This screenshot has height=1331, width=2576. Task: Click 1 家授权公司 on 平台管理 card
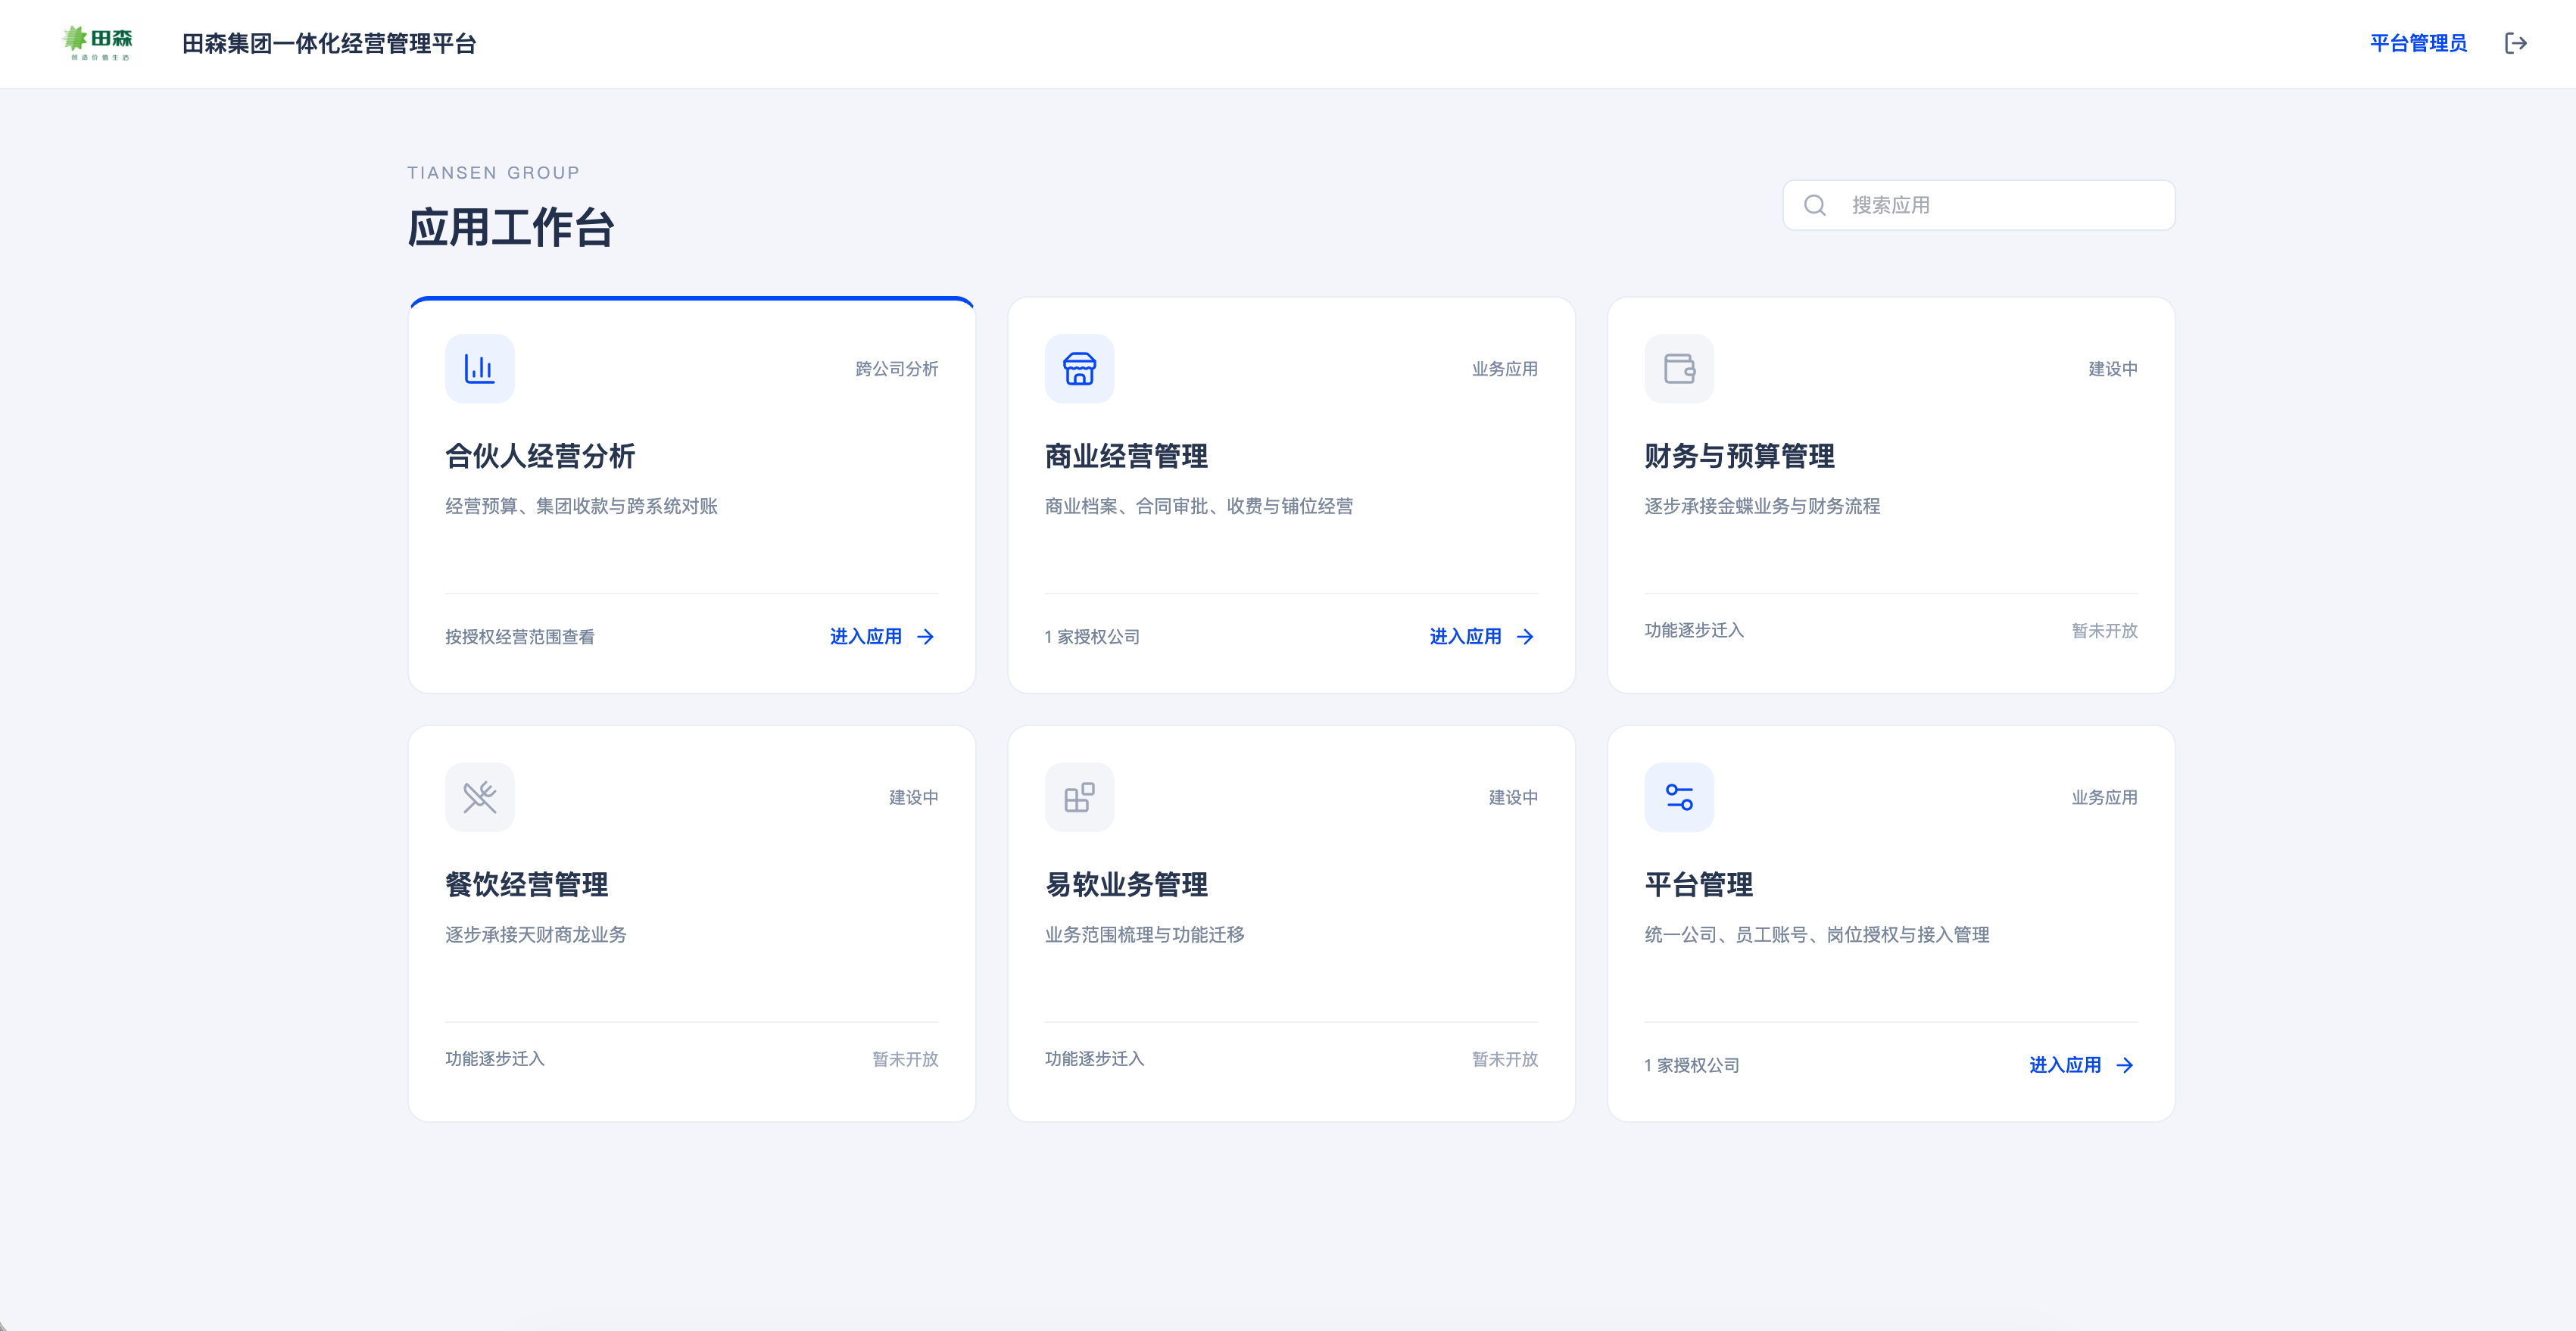1692,1065
